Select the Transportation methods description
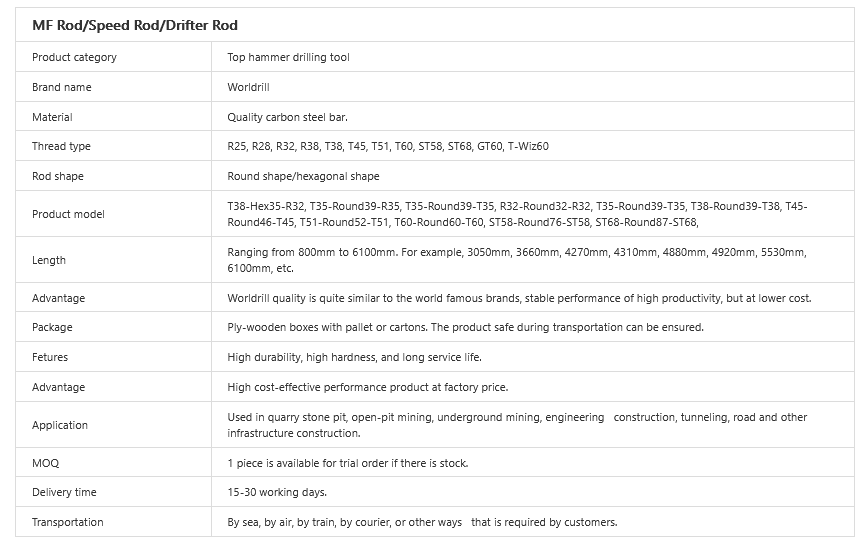This screenshot has width=864, height=555. 422,522
